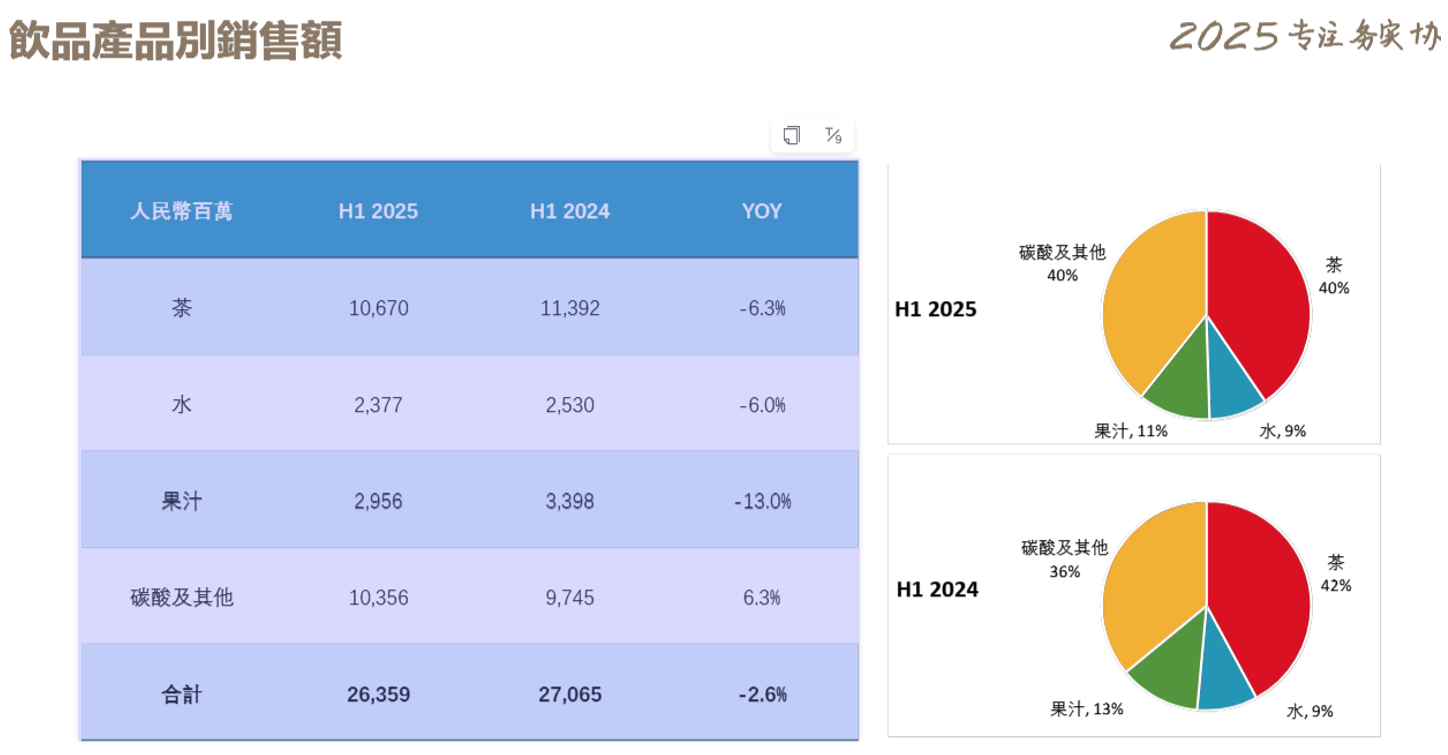
Task: Click the 10,670 tea sales cell
Action: click(378, 308)
